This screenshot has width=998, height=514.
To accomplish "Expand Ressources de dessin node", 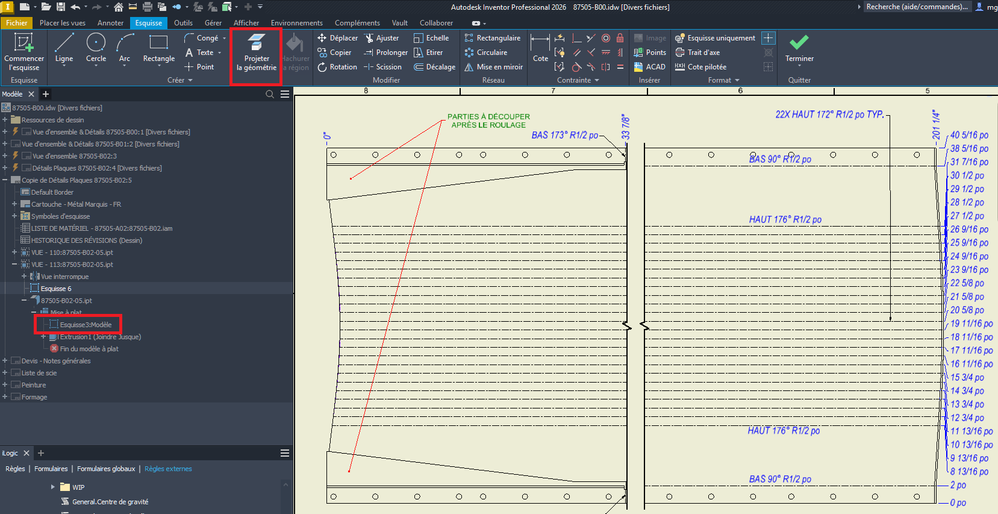I will [x=5, y=120].
